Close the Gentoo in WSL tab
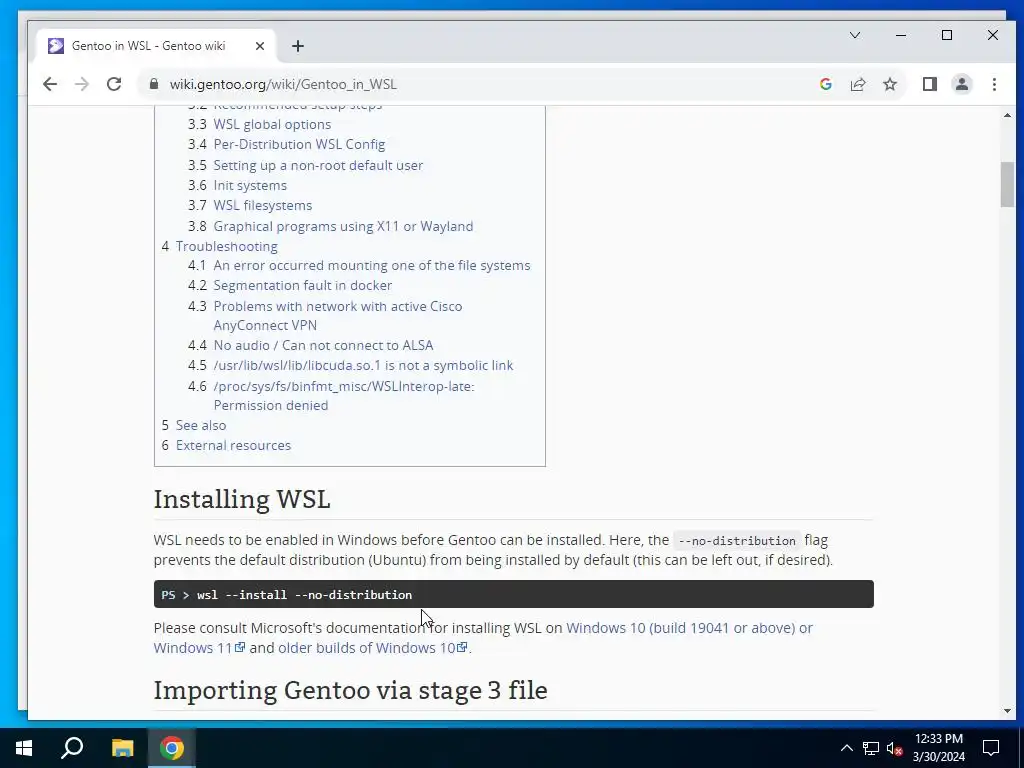This screenshot has height=768, width=1024. (x=259, y=46)
